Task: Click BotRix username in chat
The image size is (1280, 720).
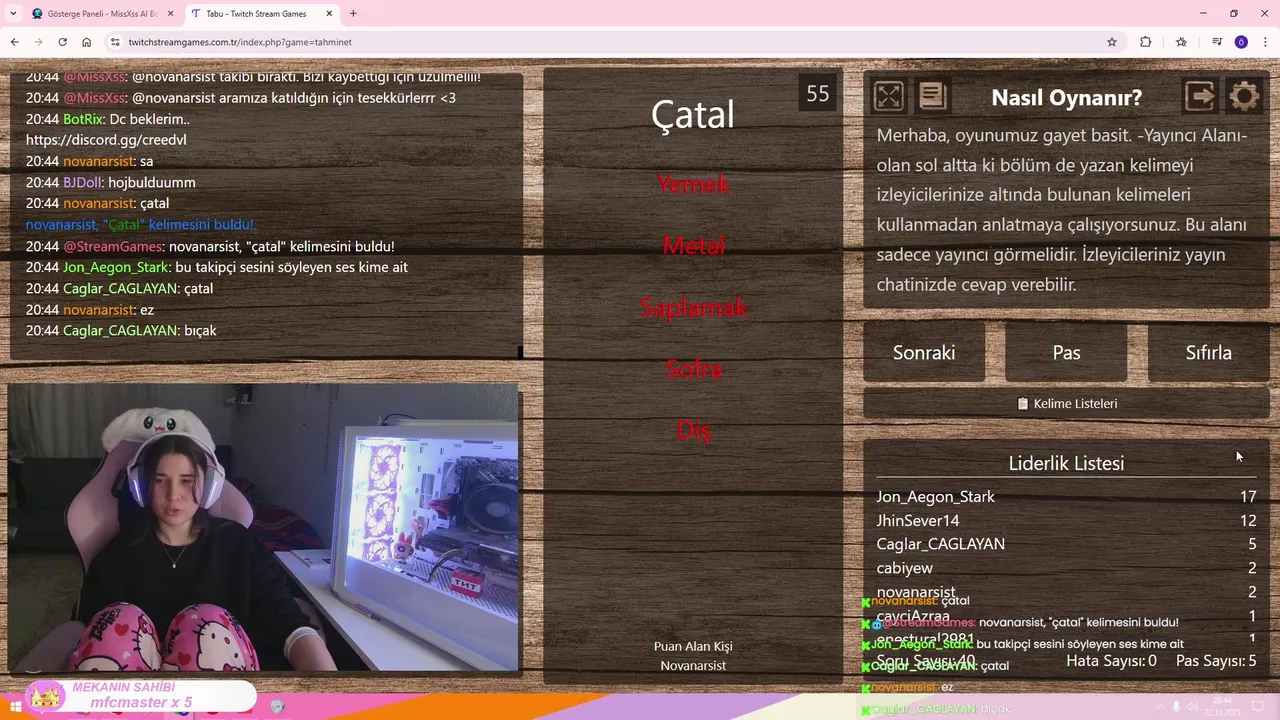Action: (83, 118)
